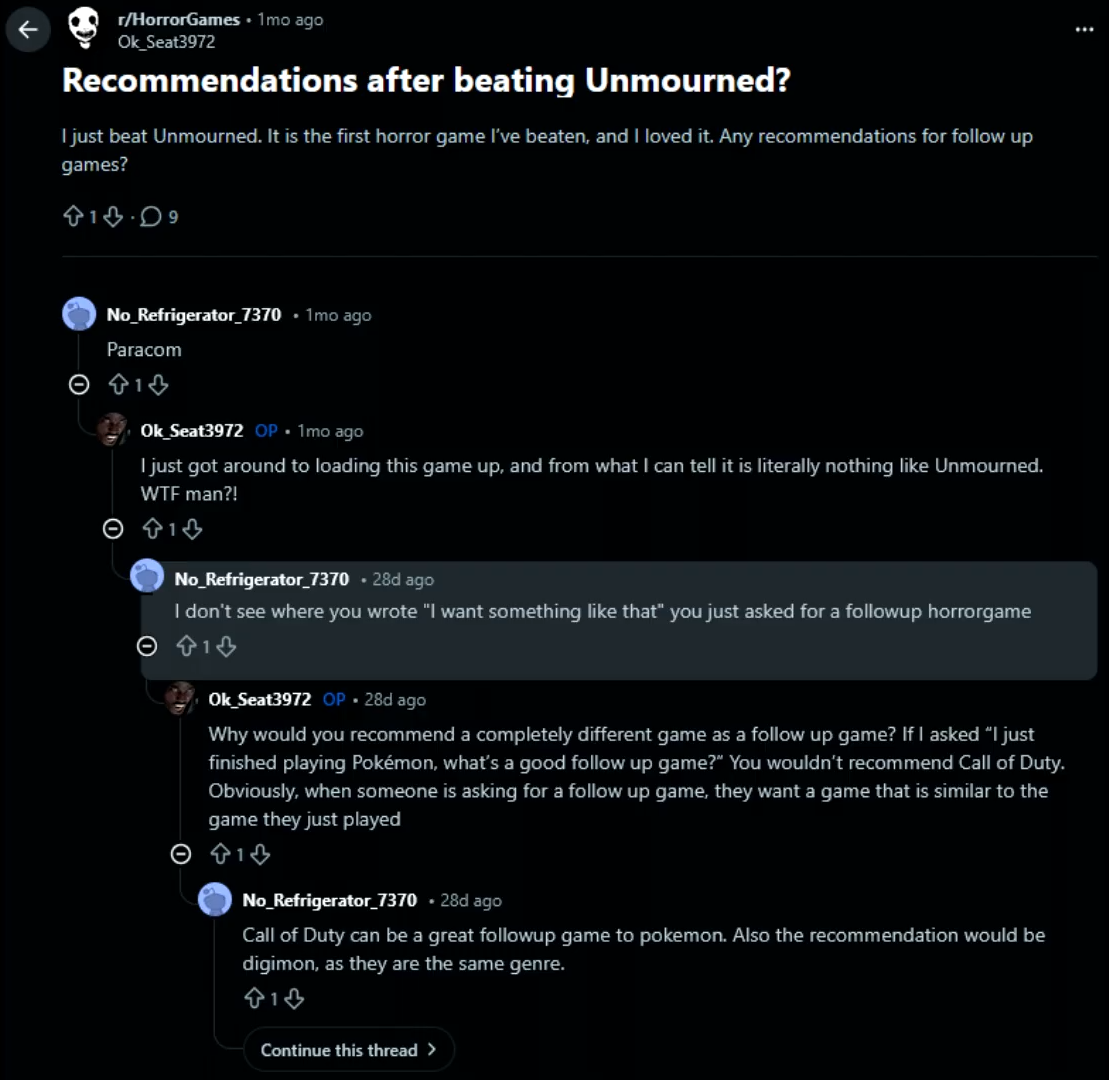Collapse the highlighted 28d ago comment thread

[x=147, y=647]
